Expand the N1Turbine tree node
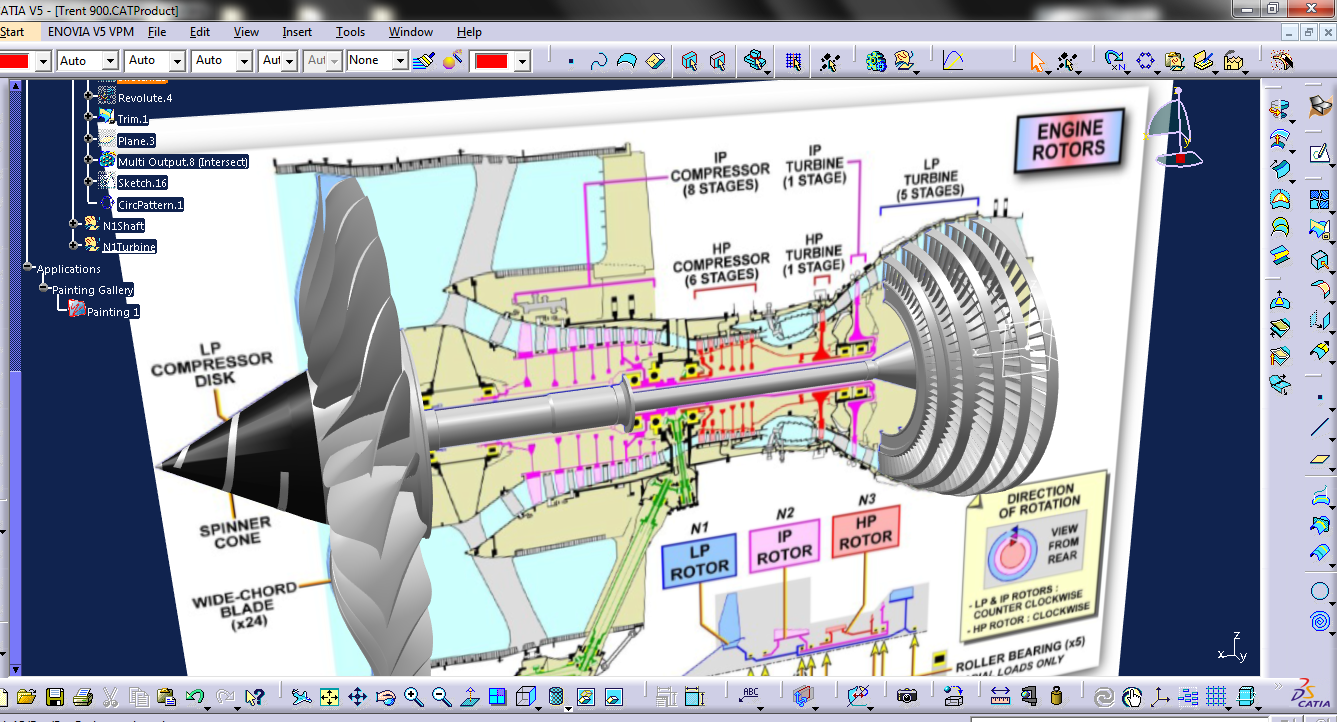Screen dimensions: 1337x722 [x=74, y=246]
